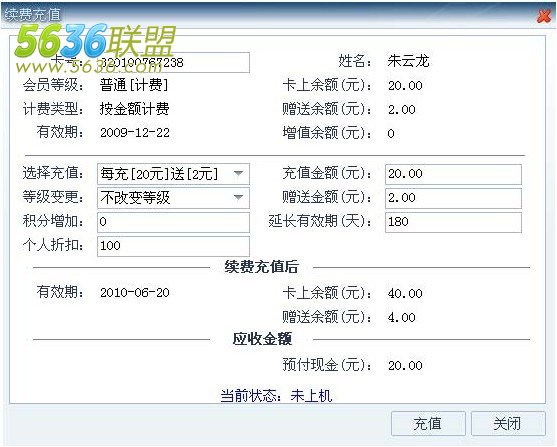Viewport: 557px width, 447px height.
Task: Click the 积分增加 input field
Action: pyautogui.click(x=173, y=222)
